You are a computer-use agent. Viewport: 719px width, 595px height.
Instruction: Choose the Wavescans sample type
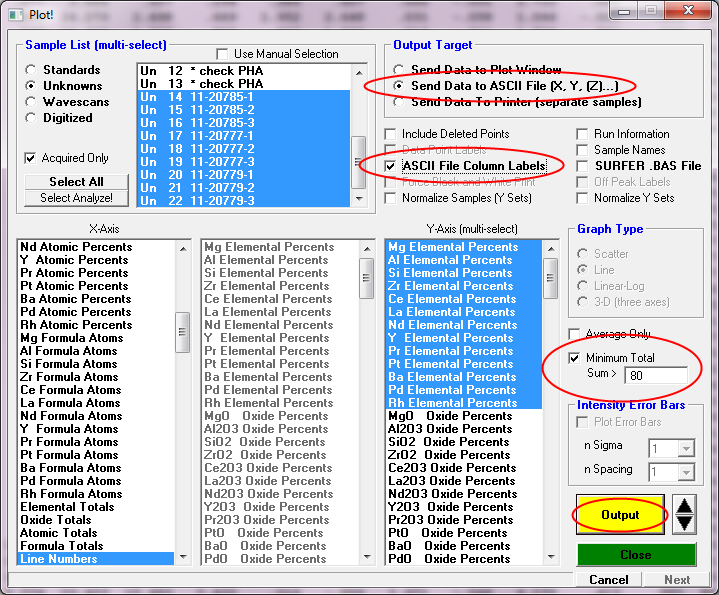tap(32, 102)
